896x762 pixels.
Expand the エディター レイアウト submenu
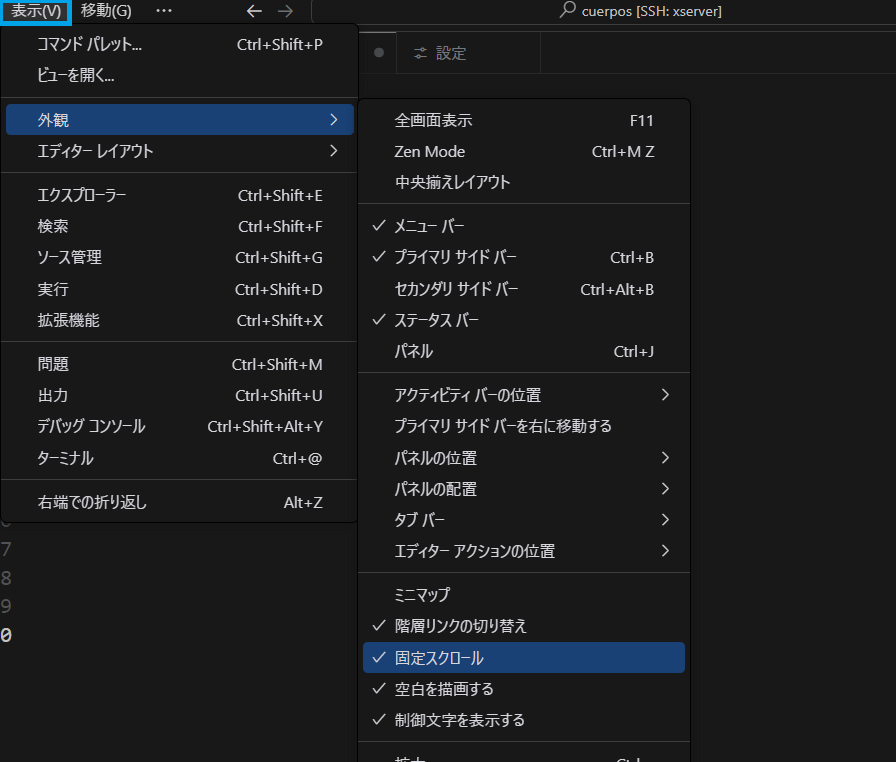(179, 151)
